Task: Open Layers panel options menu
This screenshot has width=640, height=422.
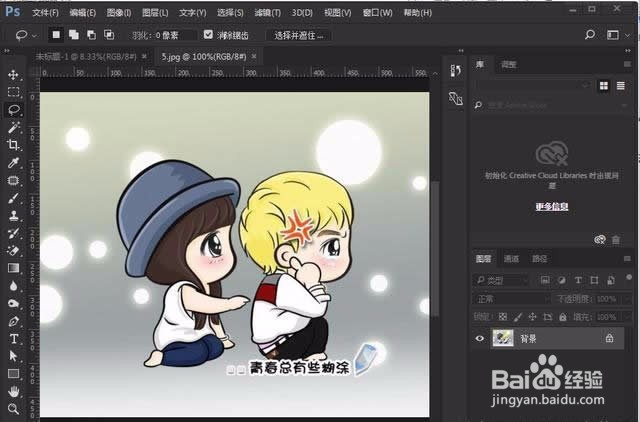Action: pos(627,258)
